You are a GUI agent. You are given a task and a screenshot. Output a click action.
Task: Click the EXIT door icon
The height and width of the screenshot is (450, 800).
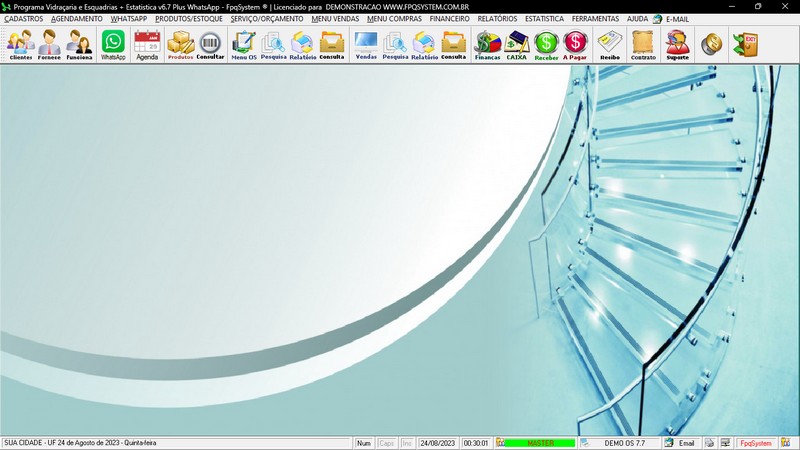(745, 45)
